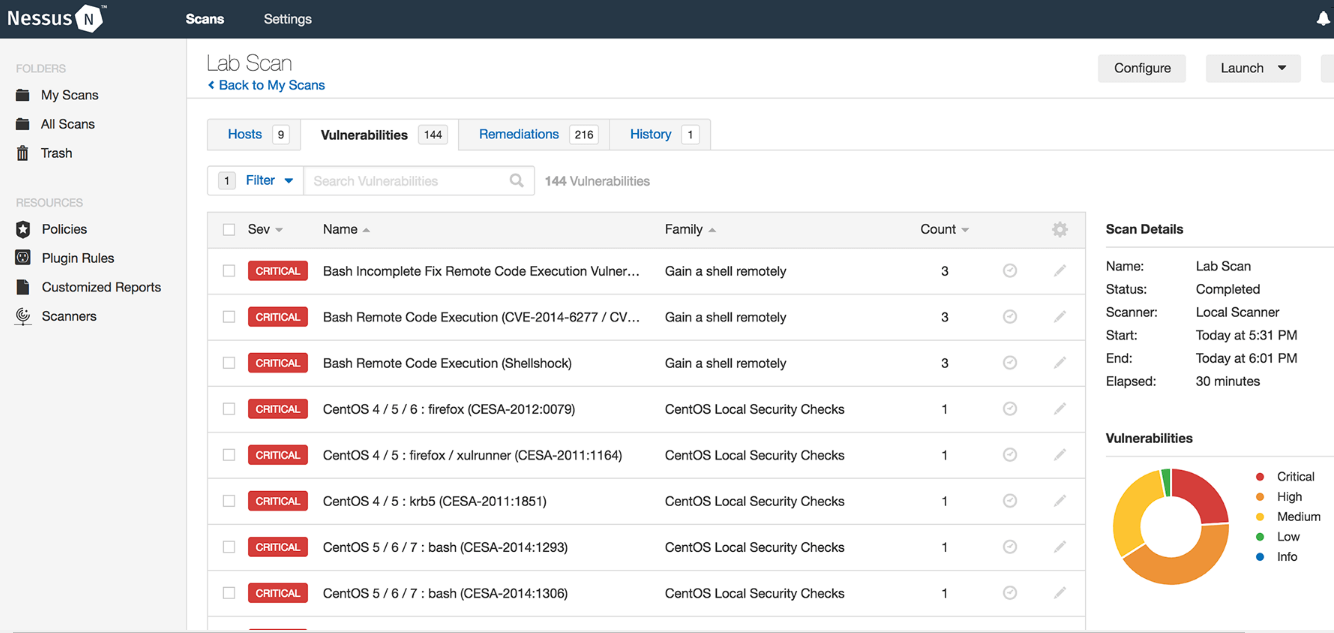Check the bash CESA-2014:1293 row checkbox
The height and width of the screenshot is (633, 1334).
[x=229, y=547]
